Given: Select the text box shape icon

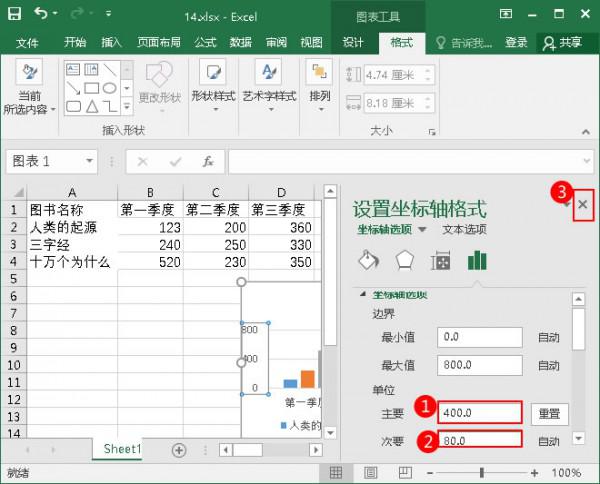Looking at the screenshot, I should pos(73,69).
